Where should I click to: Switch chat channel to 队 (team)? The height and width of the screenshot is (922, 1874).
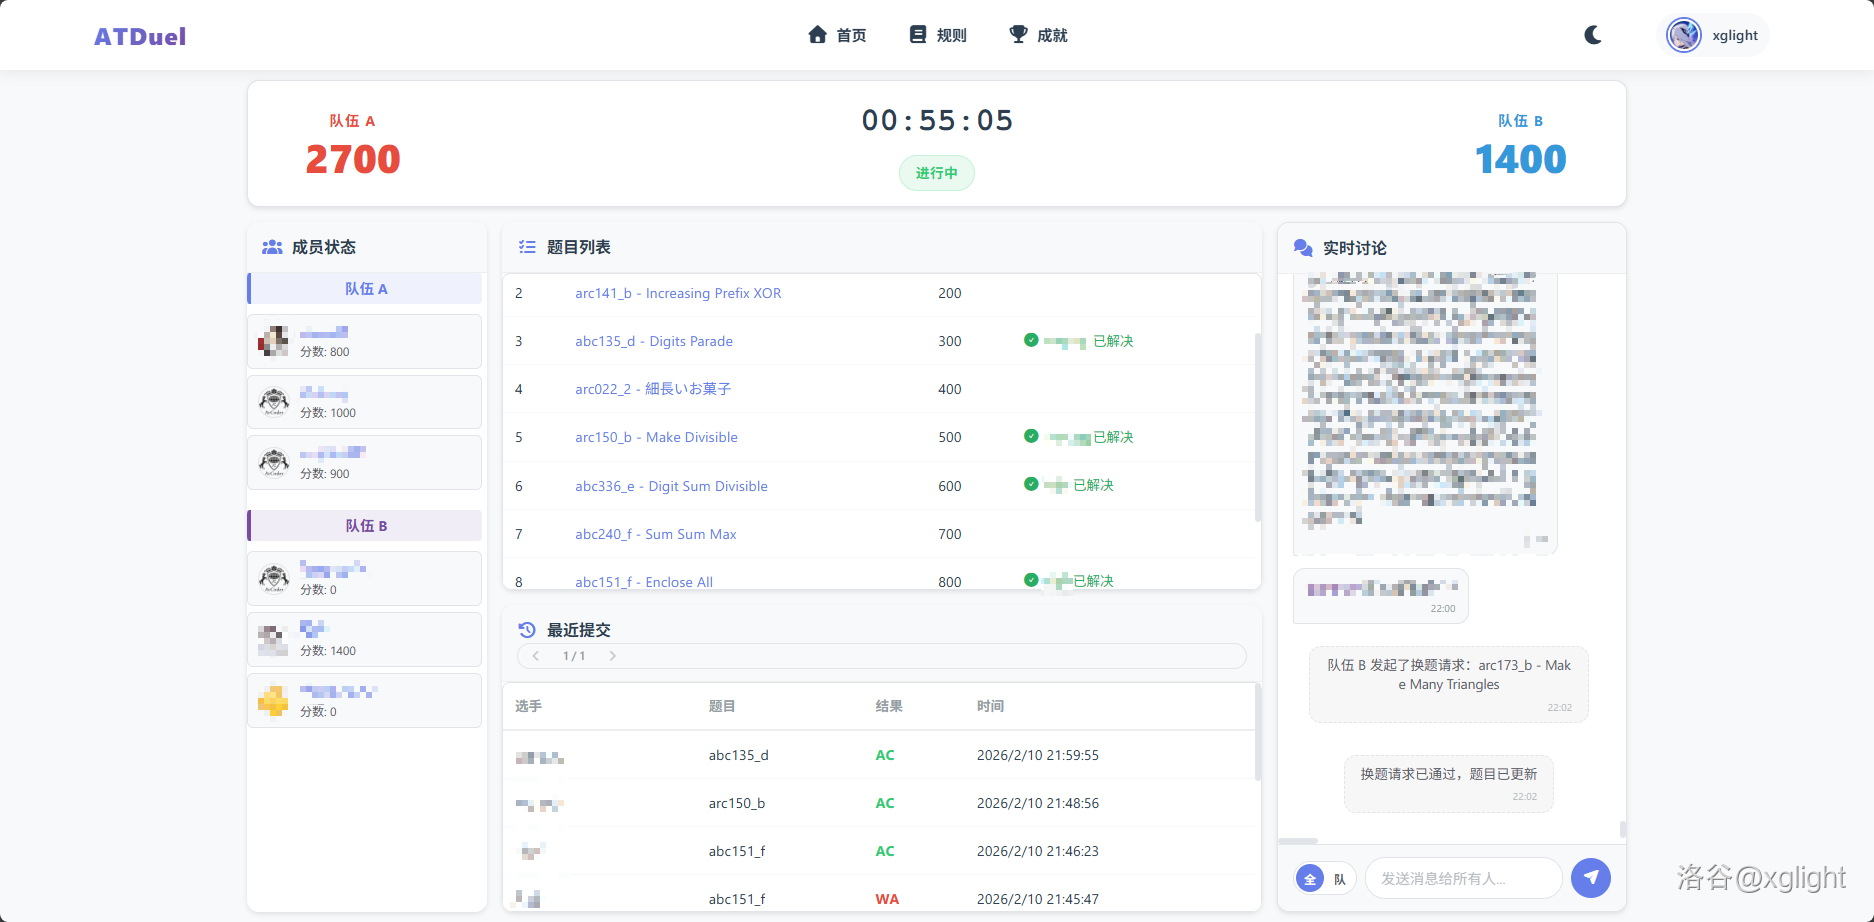click(x=1339, y=879)
